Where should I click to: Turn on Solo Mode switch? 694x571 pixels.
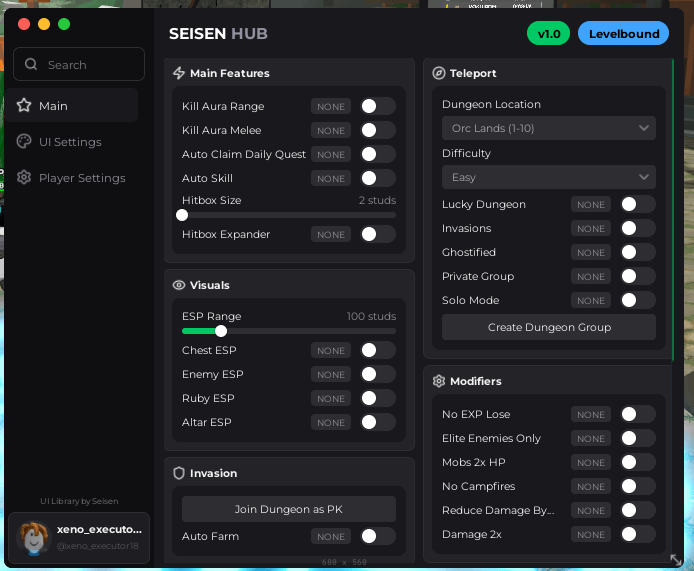coord(638,300)
